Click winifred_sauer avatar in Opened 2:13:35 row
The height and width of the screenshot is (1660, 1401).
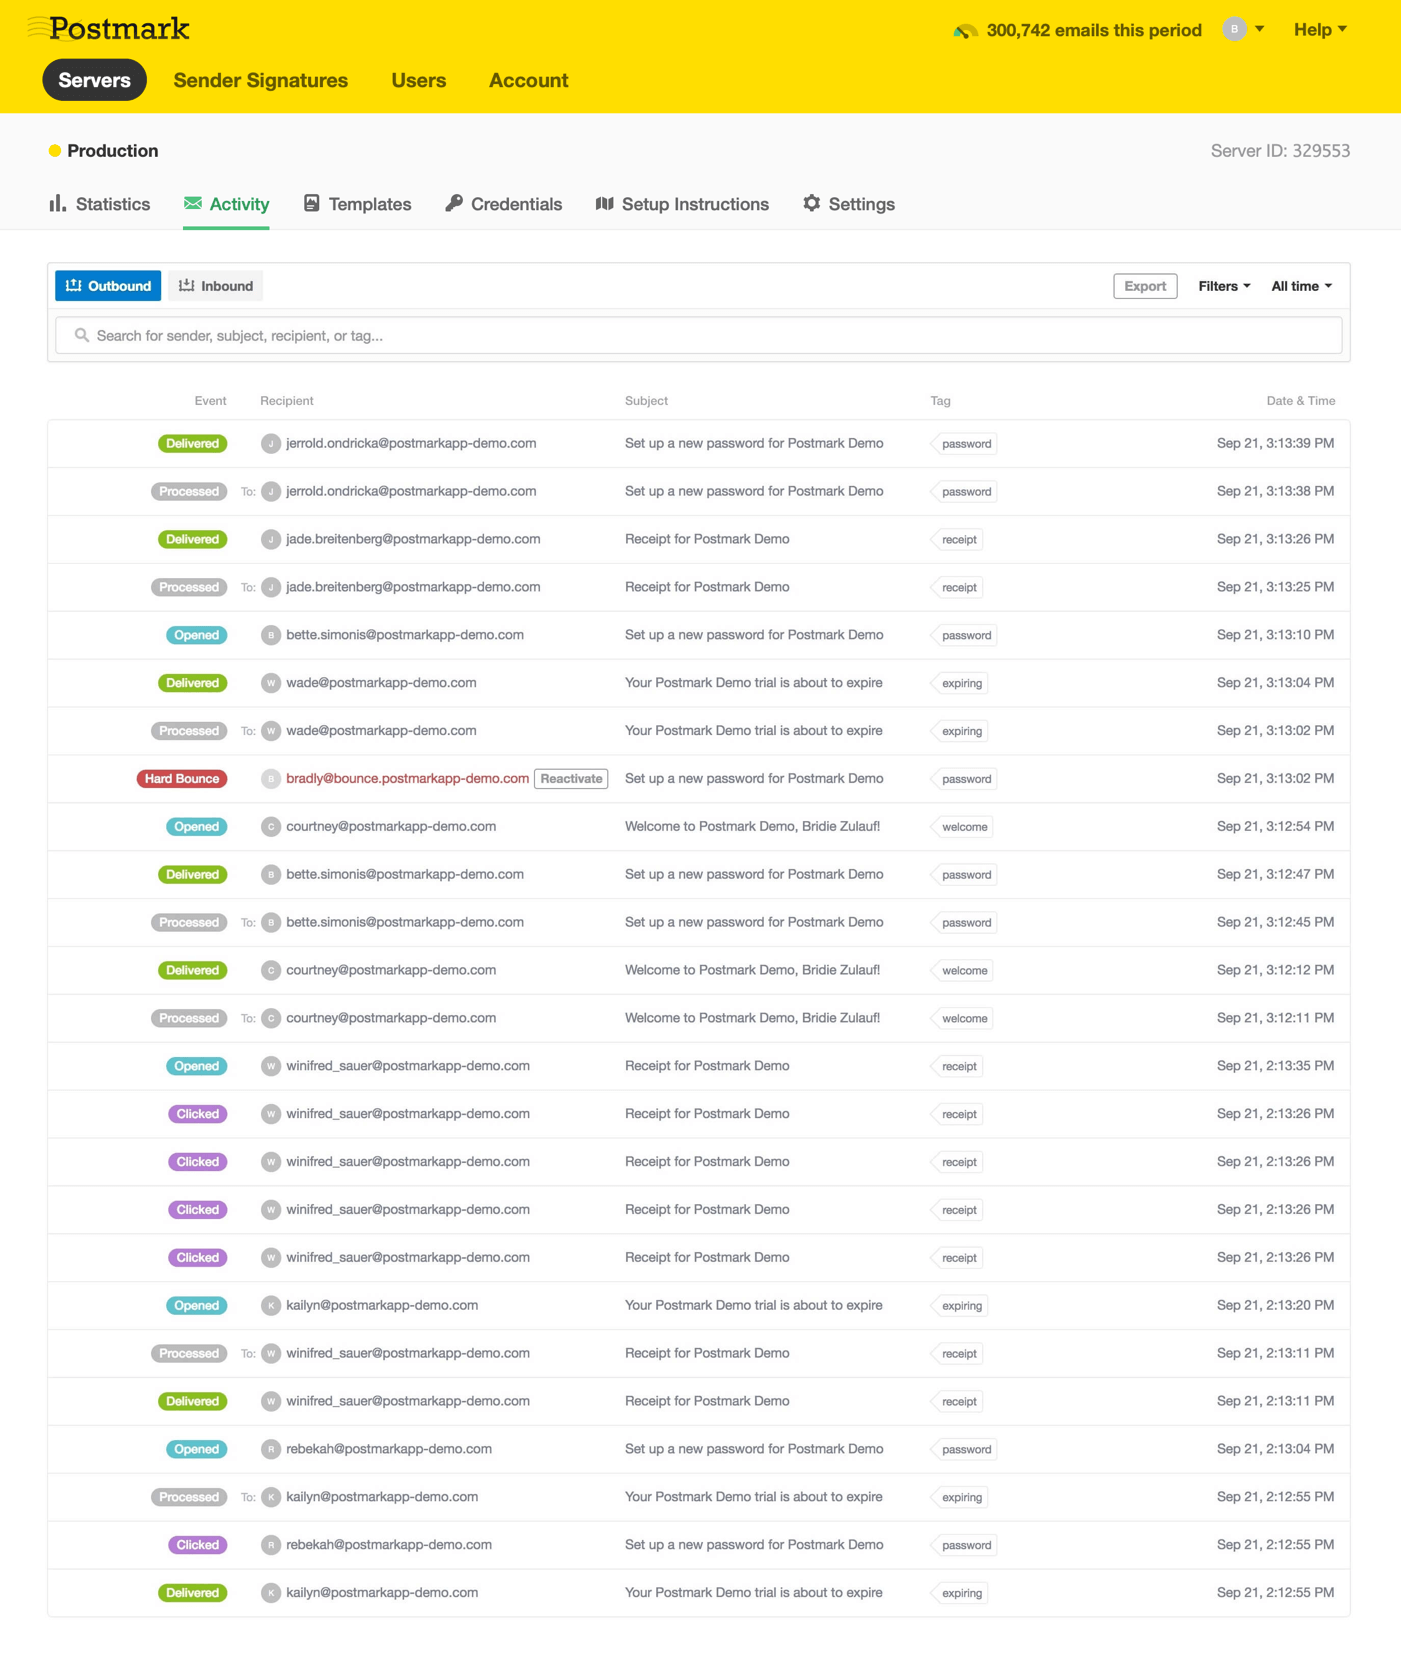(271, 1067)
